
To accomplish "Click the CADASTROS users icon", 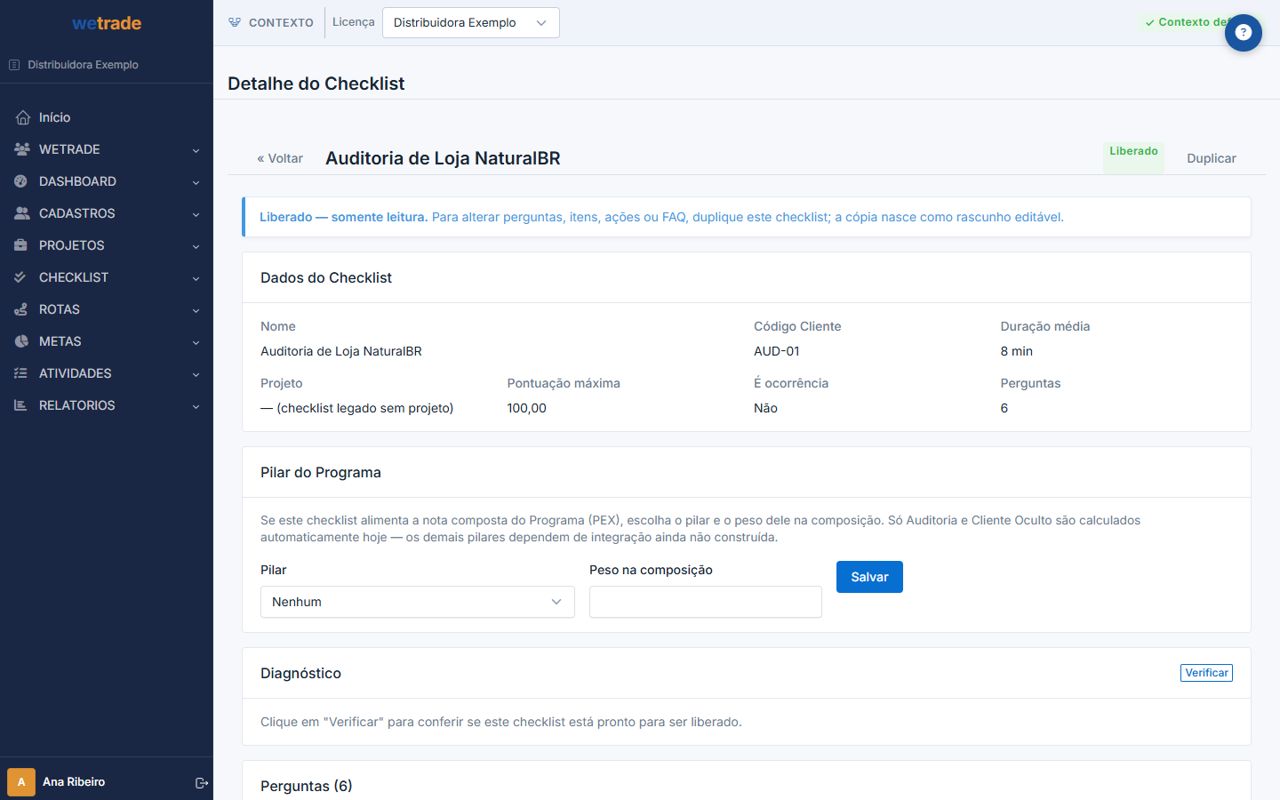I will (x=22, y=213).
